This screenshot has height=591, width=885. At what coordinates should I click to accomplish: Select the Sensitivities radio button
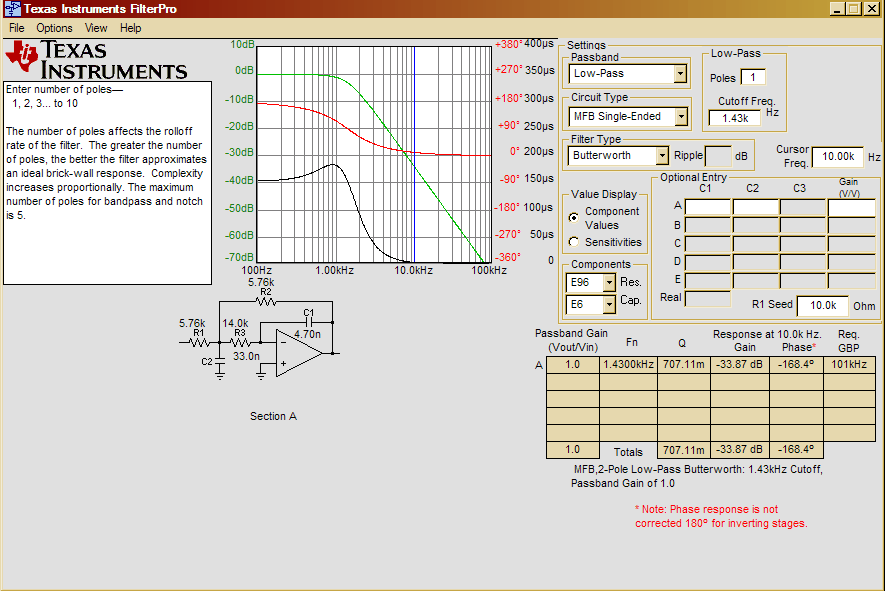click(573, 242)
